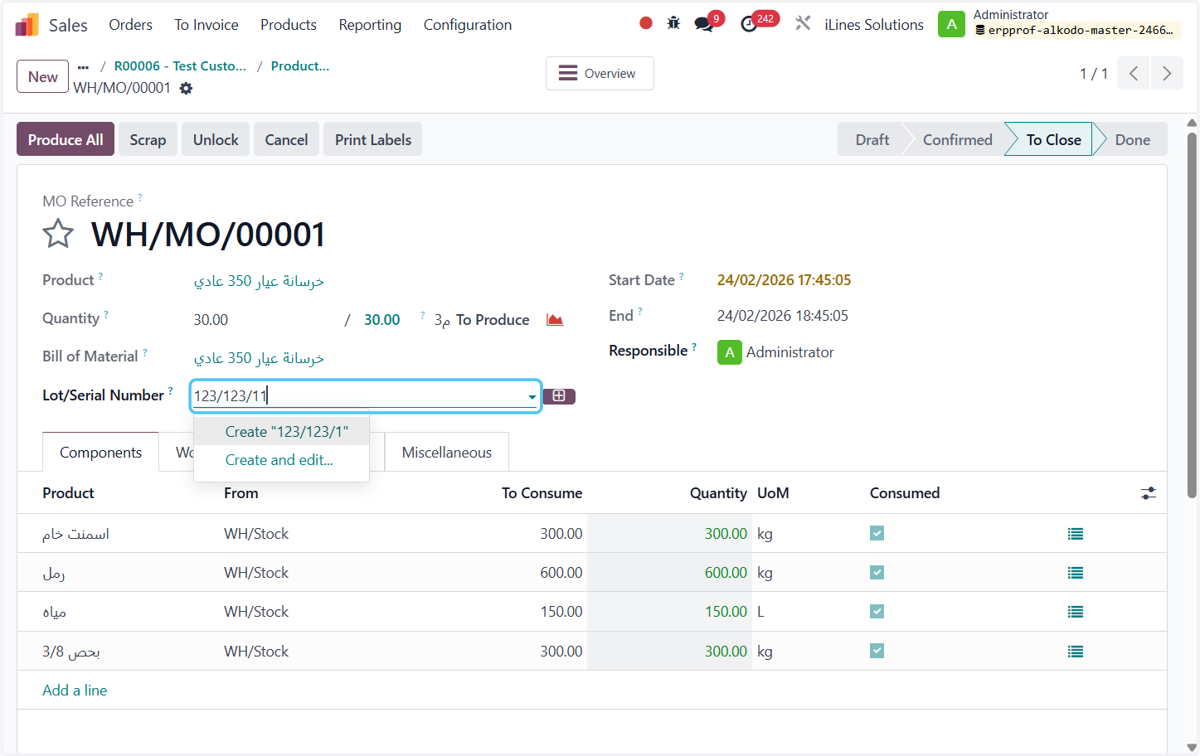Open details list icon for بحص 3/8 row
The width and height of the screenshot is (1200, 756).
[1075, 651]
